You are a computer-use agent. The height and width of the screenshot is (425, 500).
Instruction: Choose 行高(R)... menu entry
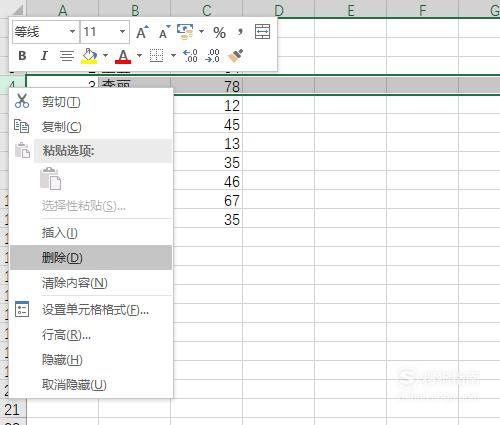pyautogui.click(x=91, y=335)
